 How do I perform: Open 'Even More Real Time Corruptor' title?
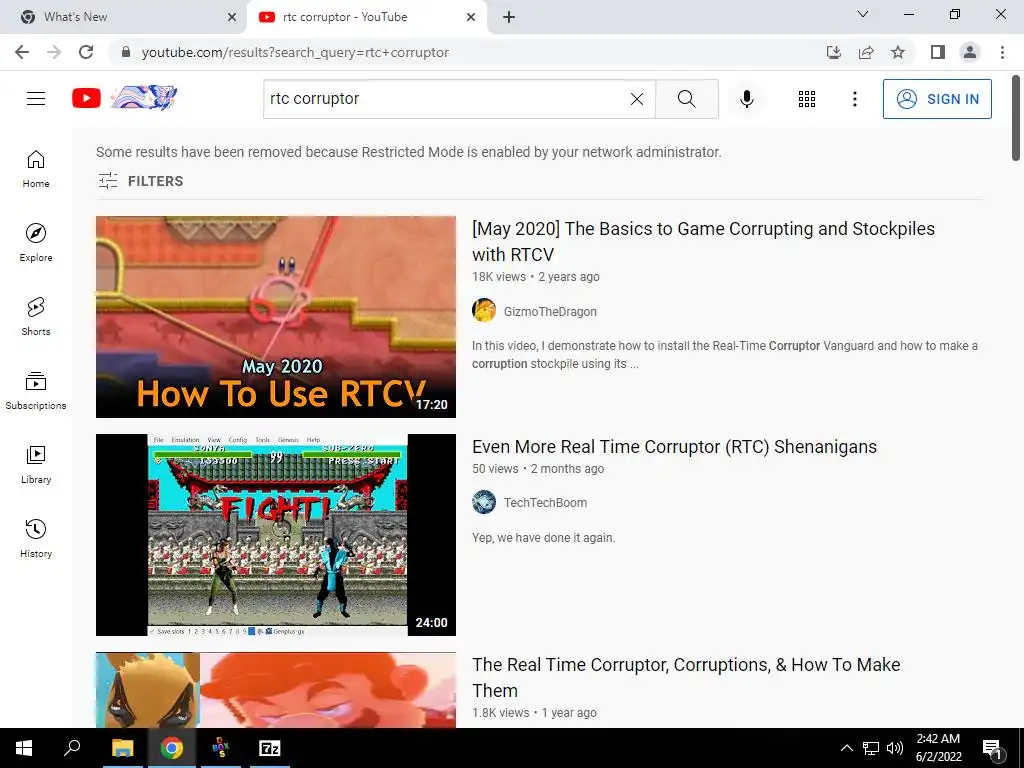coord(675,447)
